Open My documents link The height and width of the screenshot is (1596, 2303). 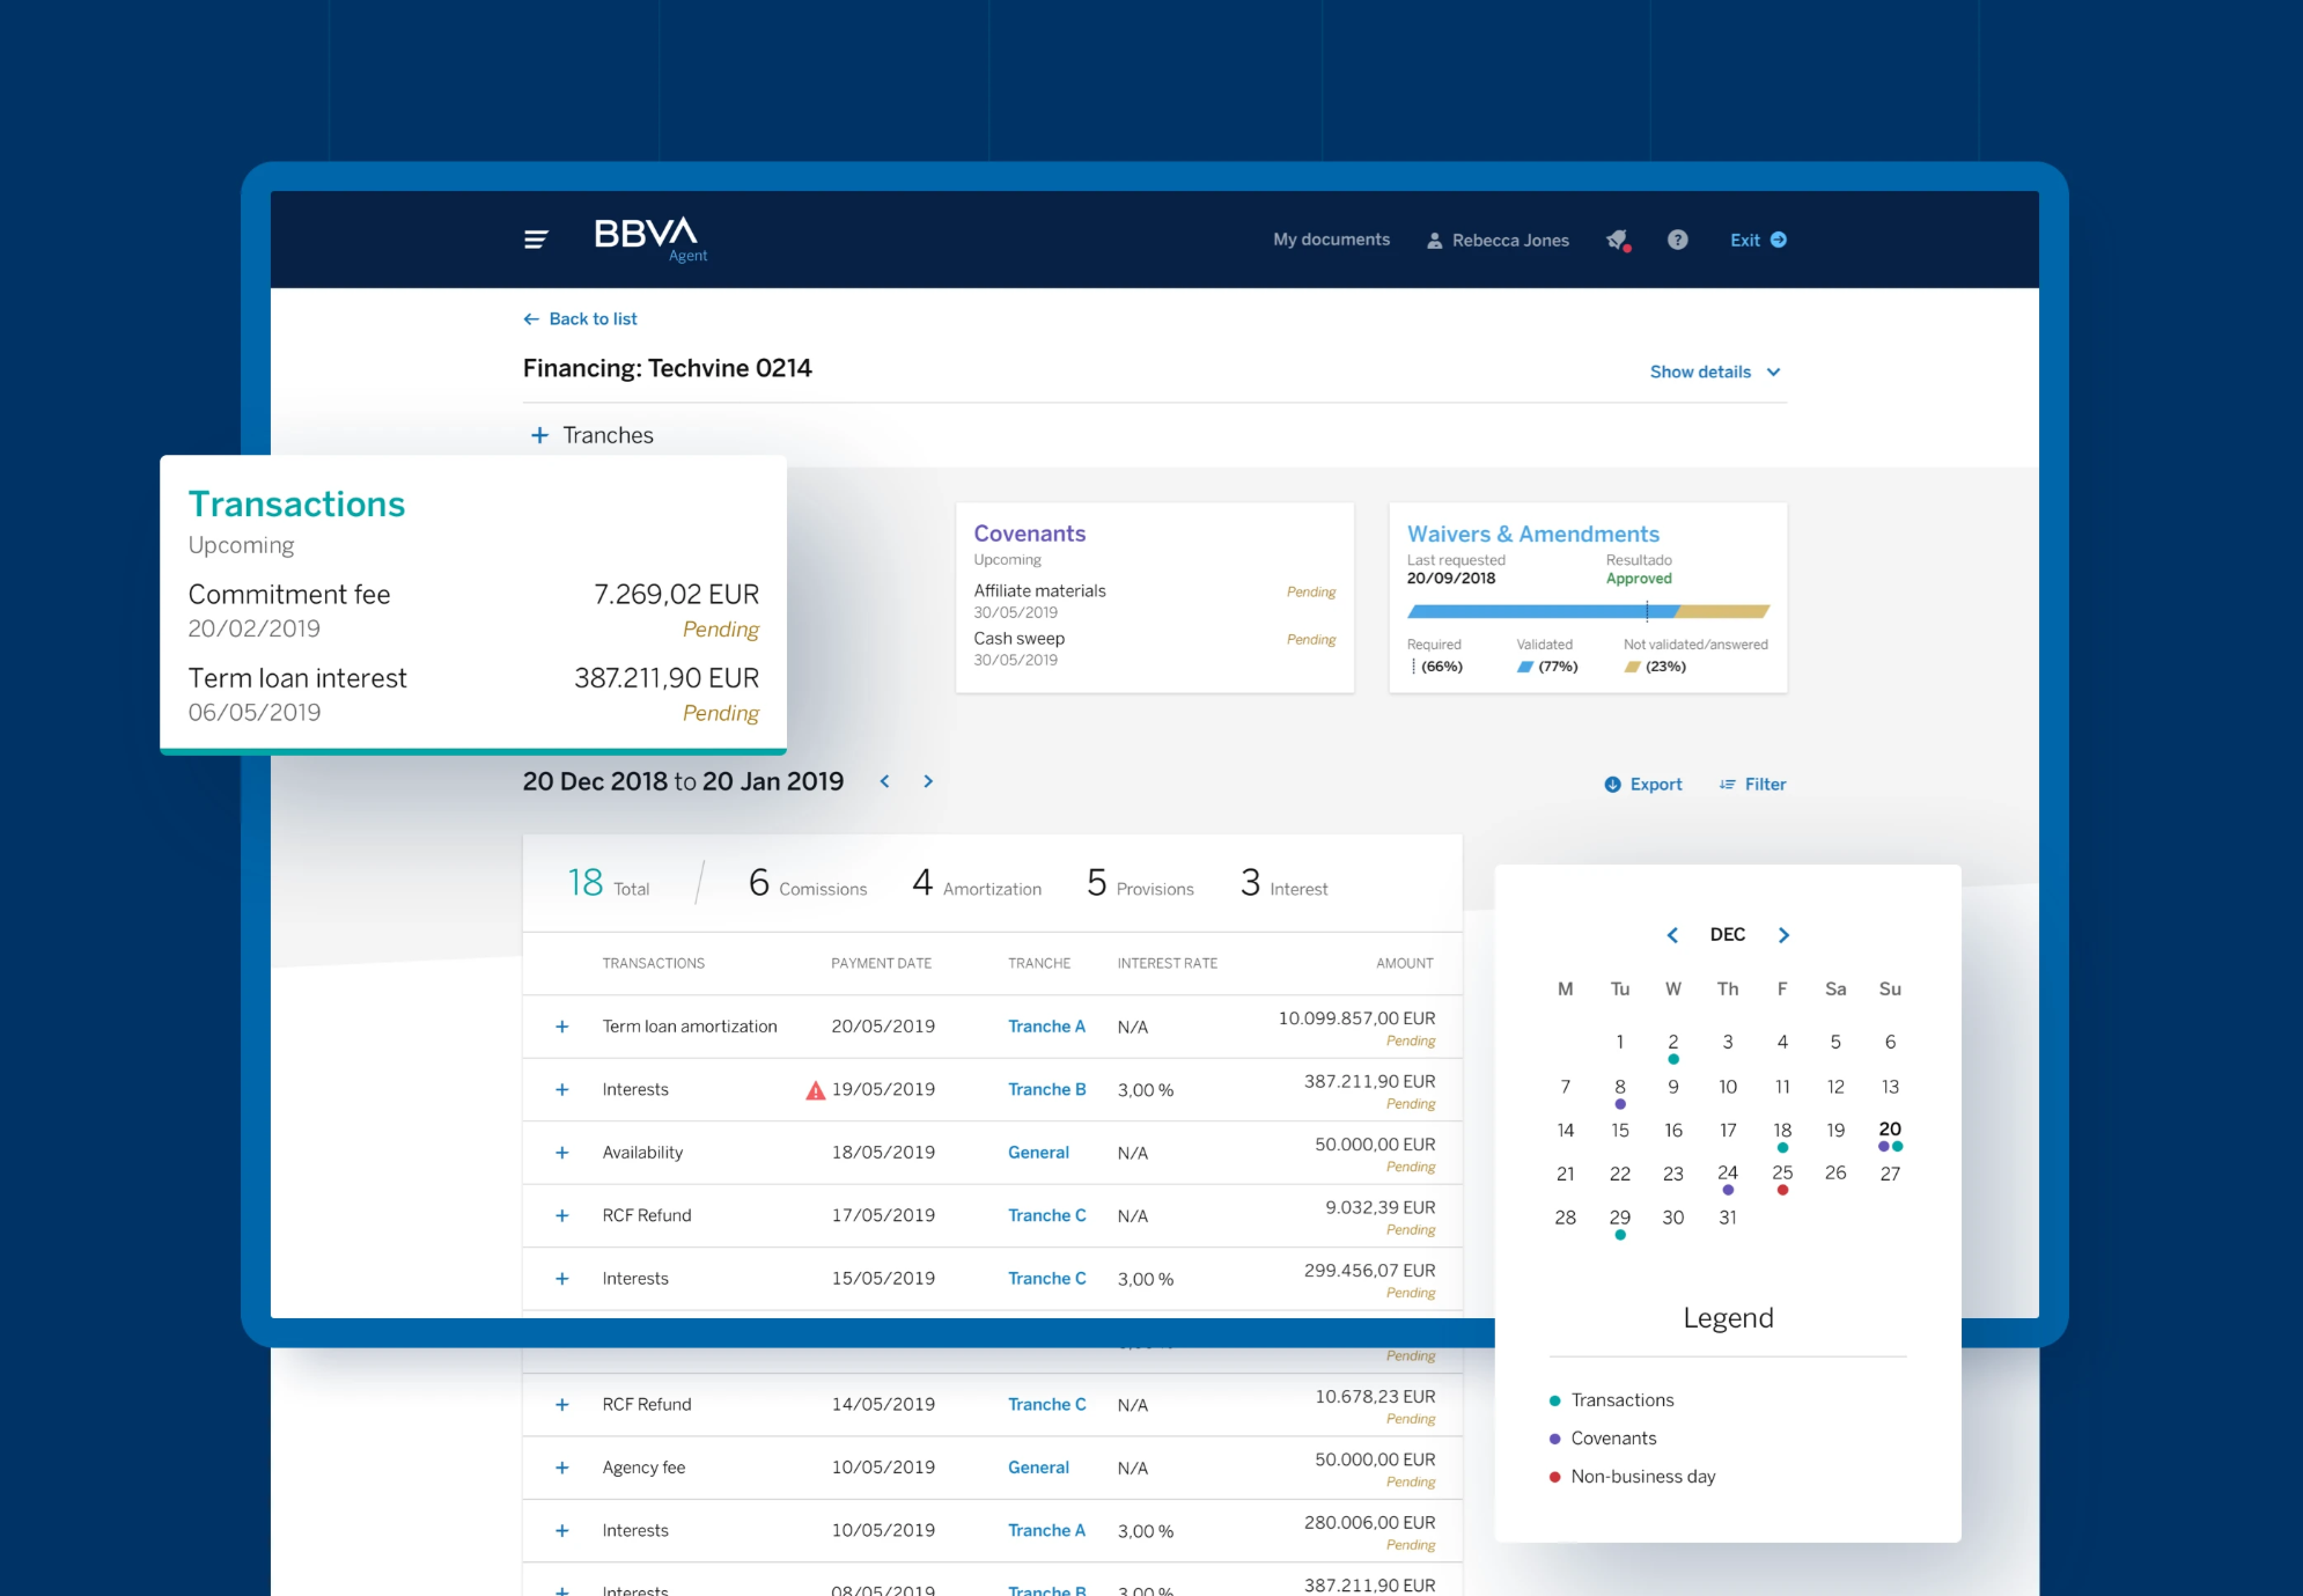[x=1331, y=240]
